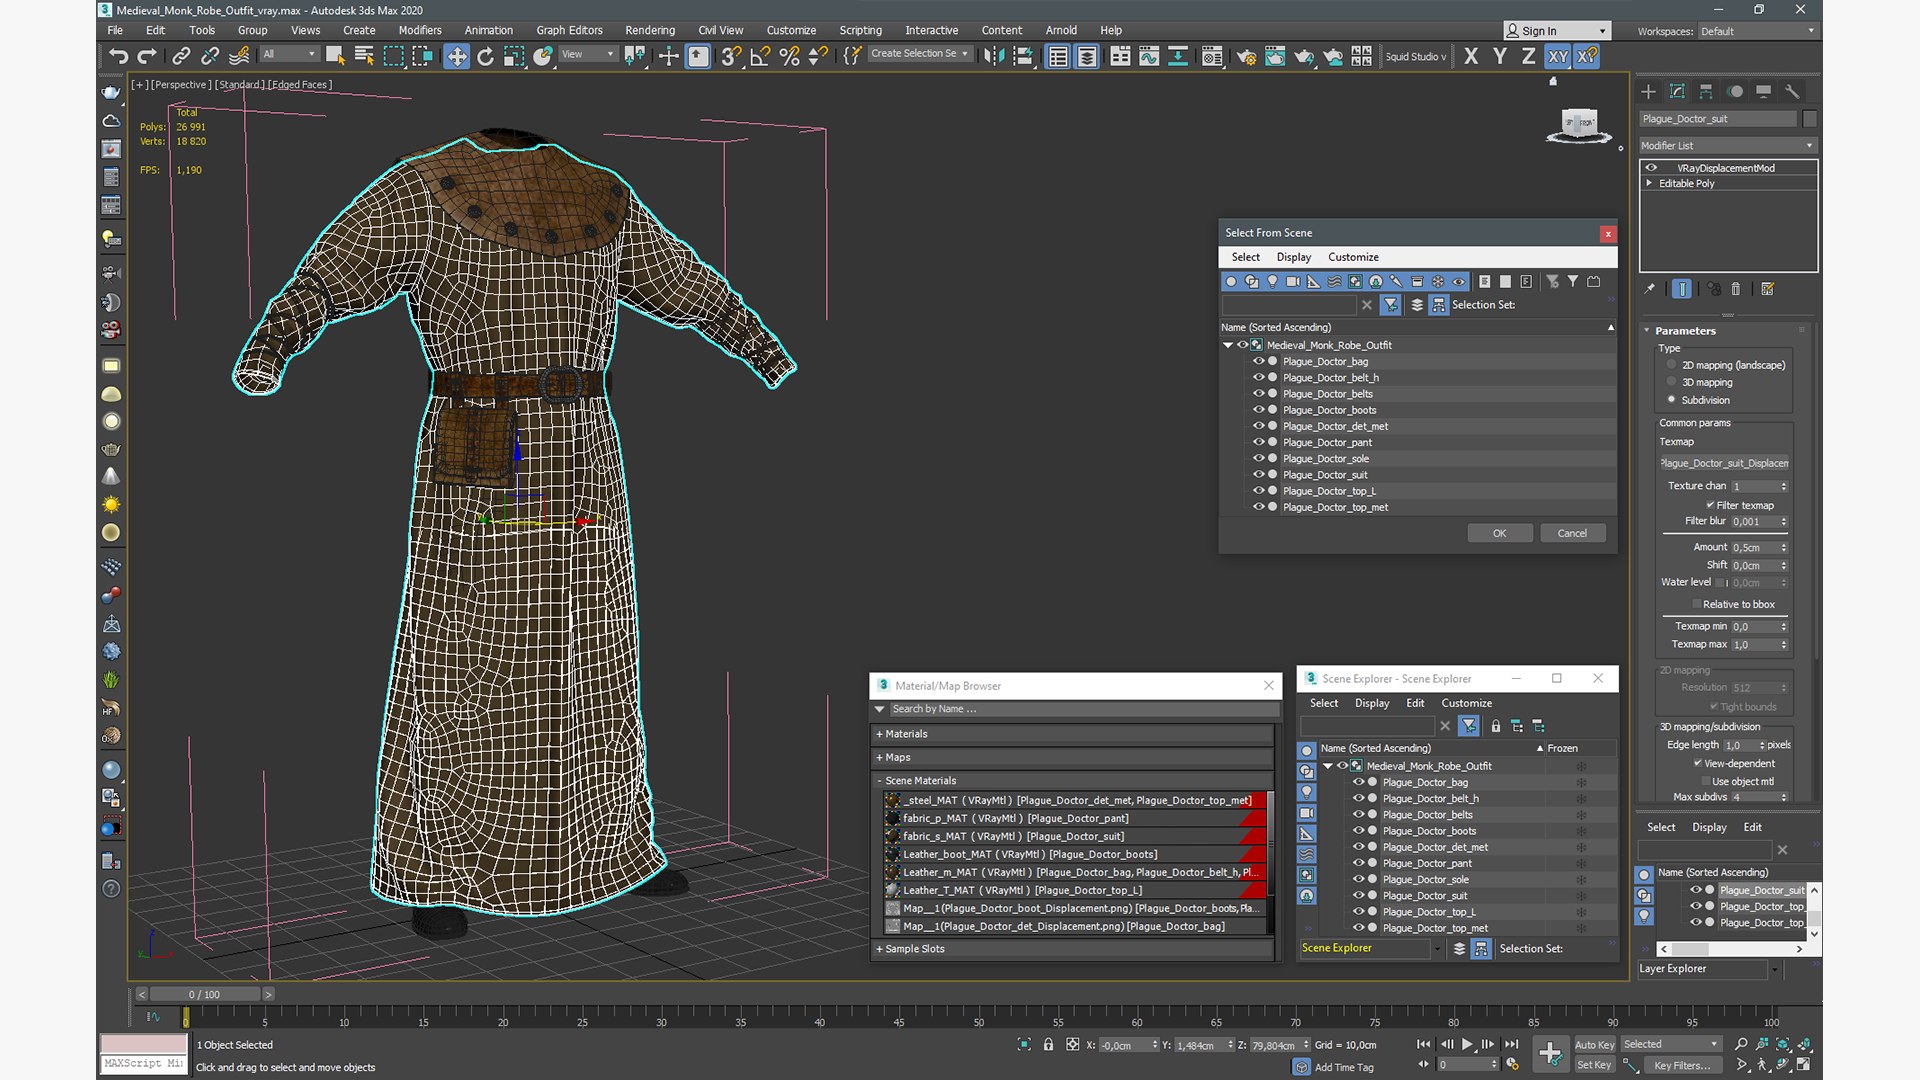1920x1080 pixels.
Task: Collapse Medieval_Monk_Robe_Outfit in Scene Explorer
Action: click(x=1328, y=766)
